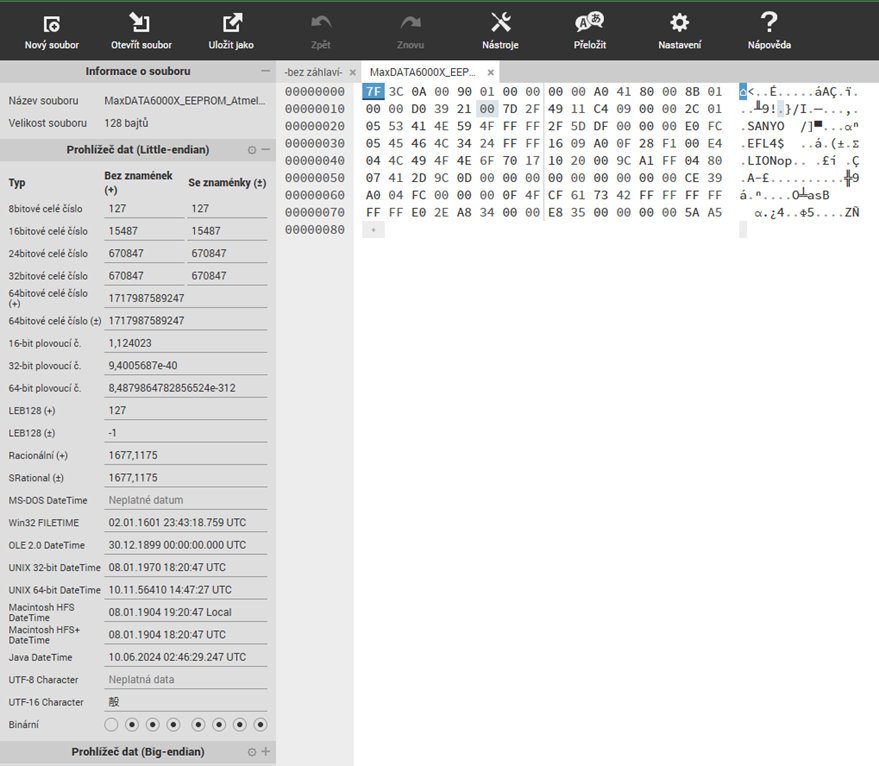Close the MaxDATA6000X_EEP... tab
Screen dimensions: 879x766
491,72
